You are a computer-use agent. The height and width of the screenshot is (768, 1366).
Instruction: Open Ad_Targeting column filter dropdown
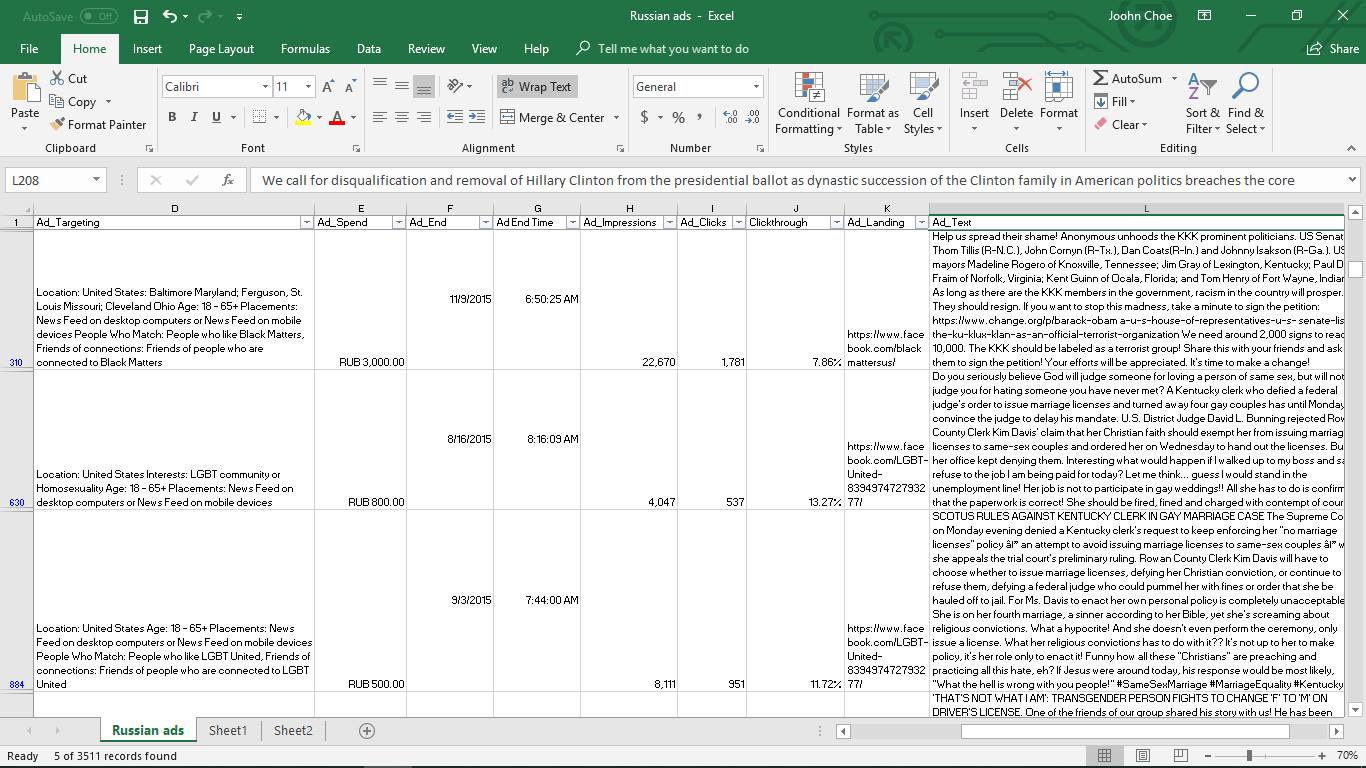(x=306, y=223)
